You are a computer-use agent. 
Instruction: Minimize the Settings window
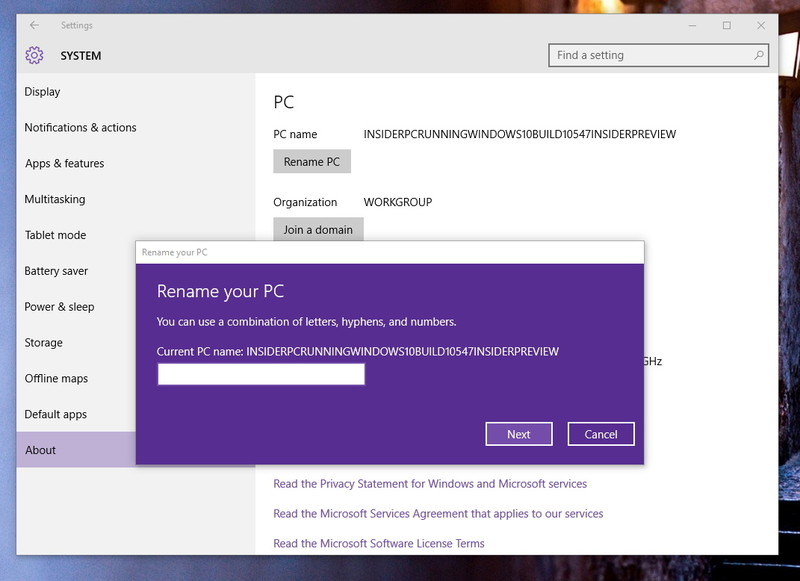click(x=692, y=26)
